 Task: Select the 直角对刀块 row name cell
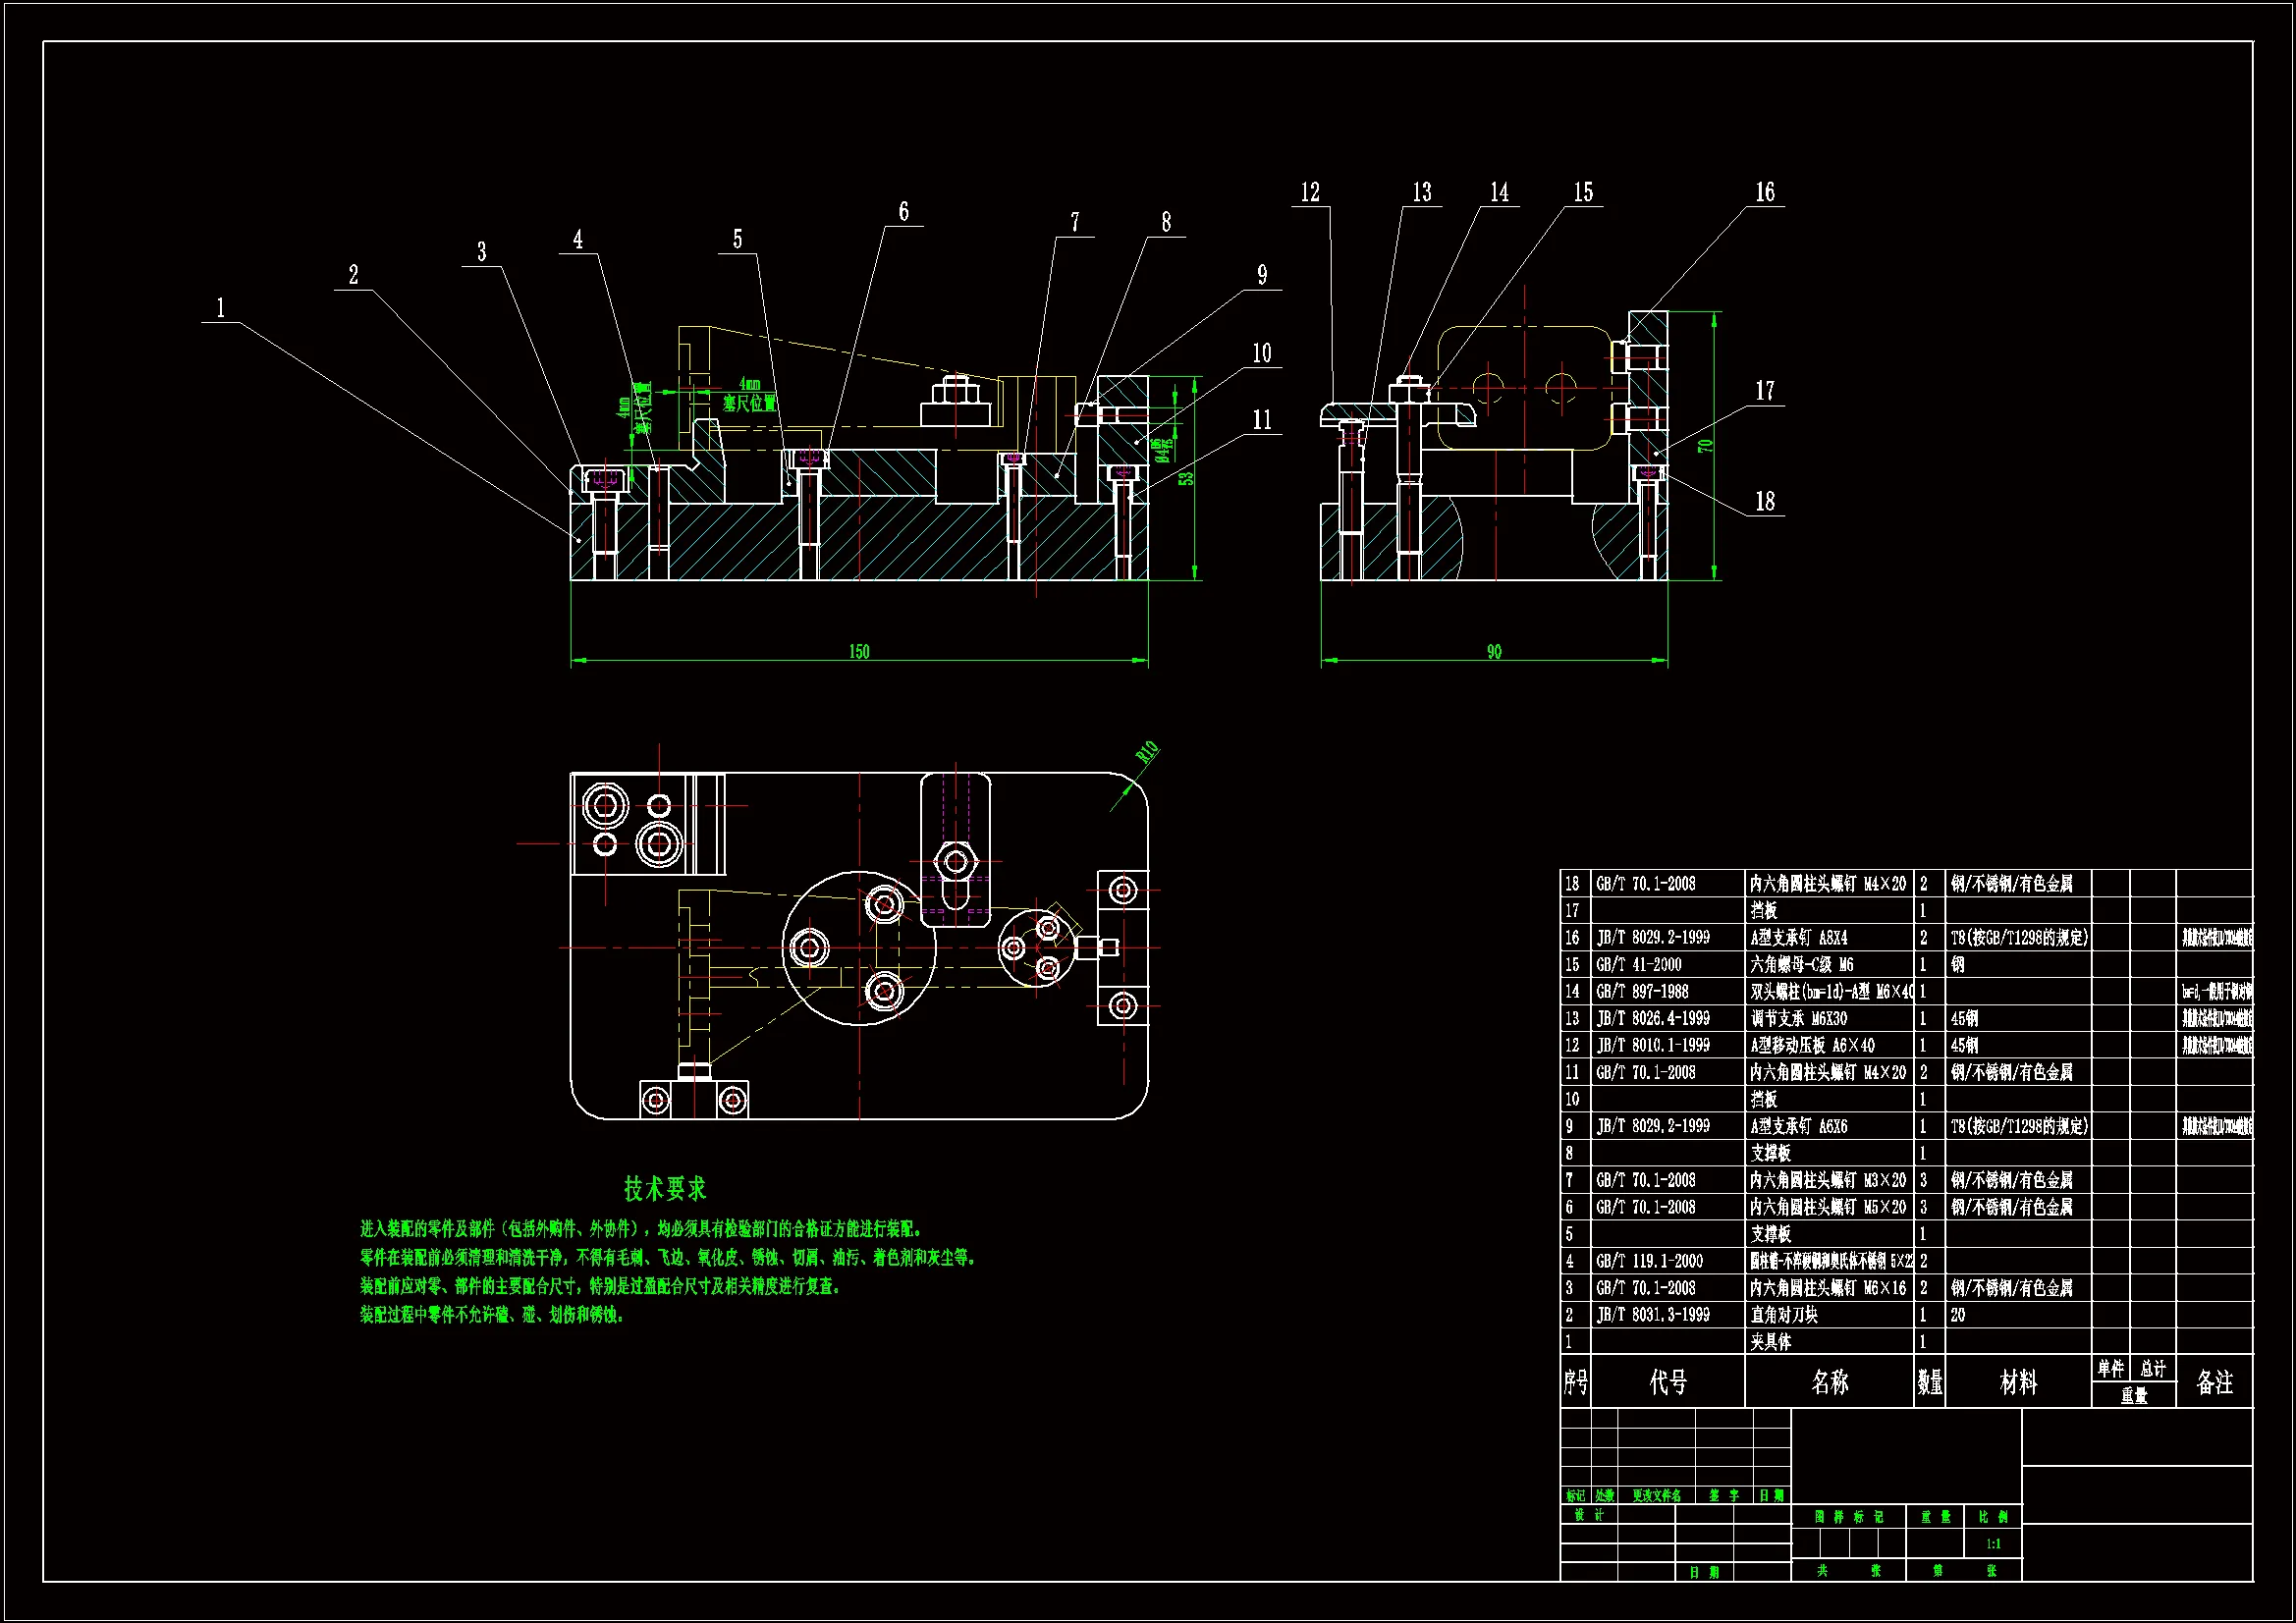1784,1315
